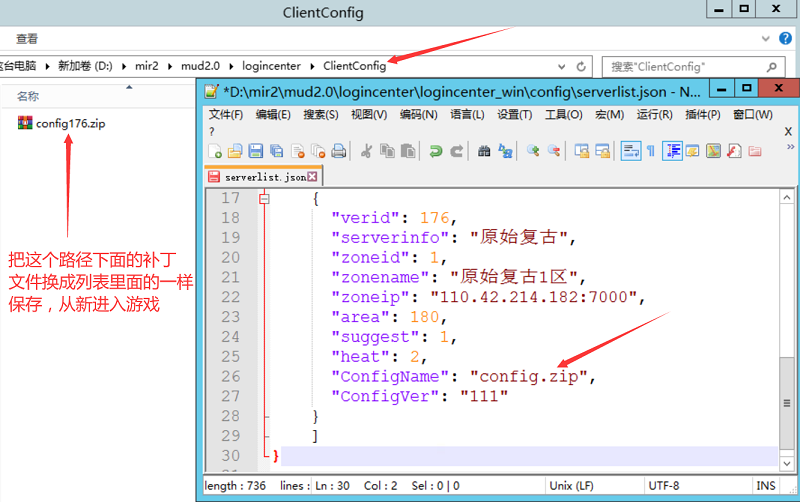Click the 名称 column header in Explorer
Screen dimensions: 800x502
28,96
